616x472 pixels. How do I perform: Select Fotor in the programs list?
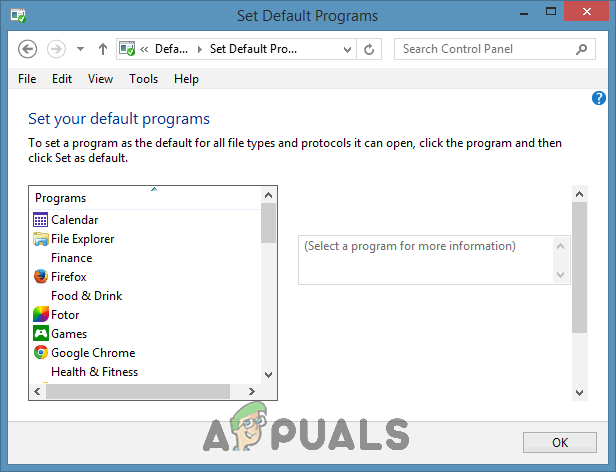65,315
